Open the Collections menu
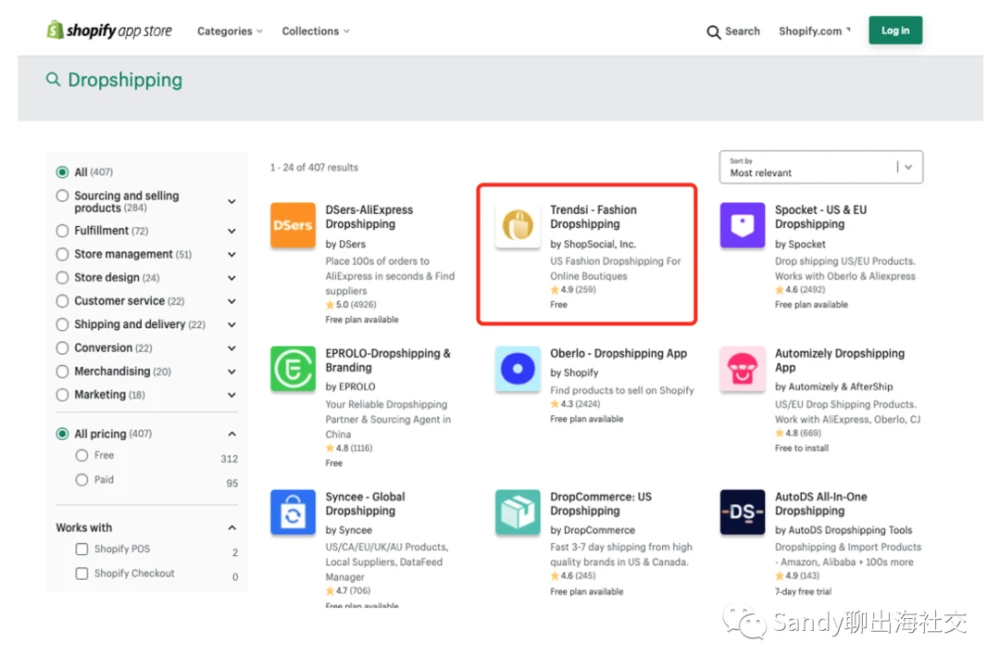Screen dimensions: 1000x669 point(316,31)
